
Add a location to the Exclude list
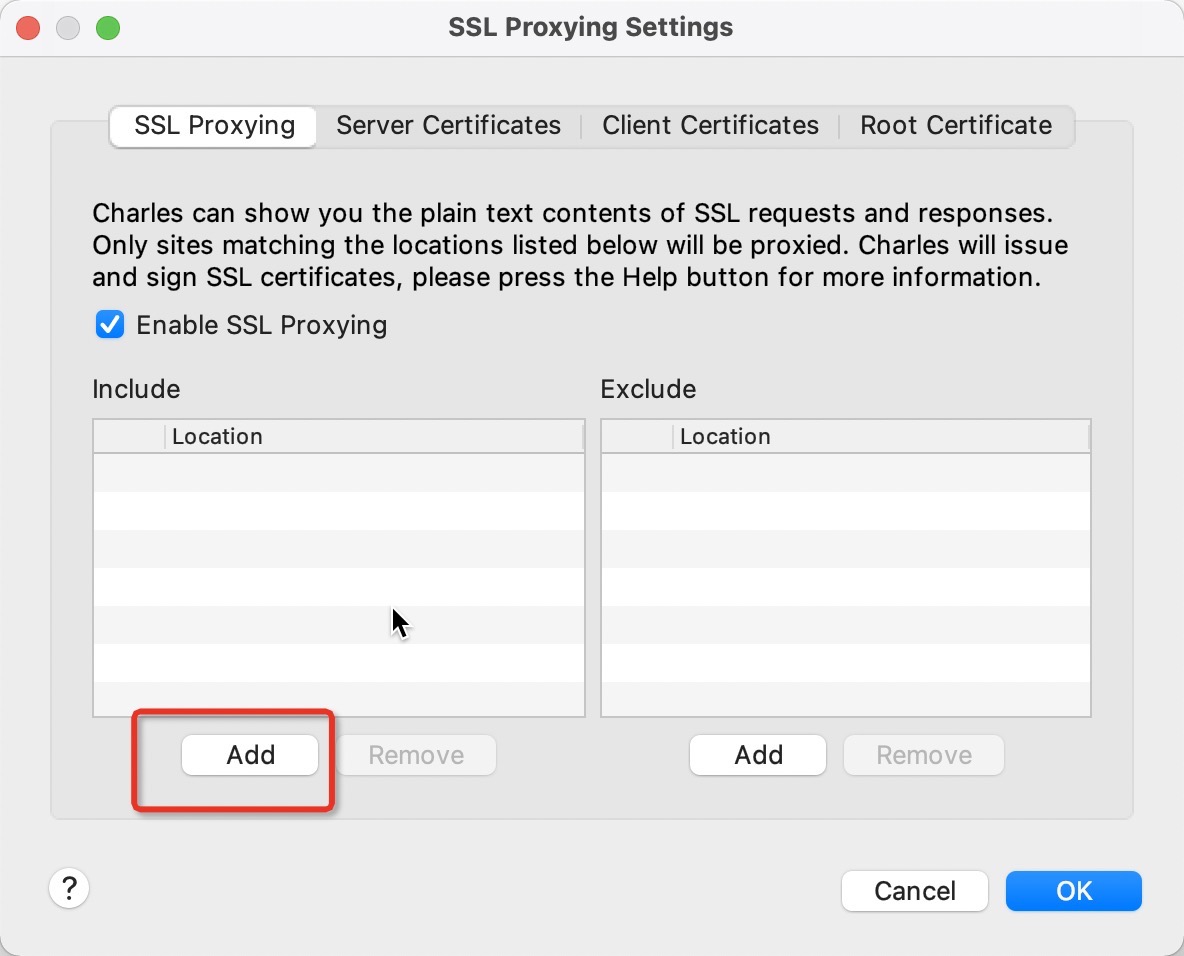758,755
